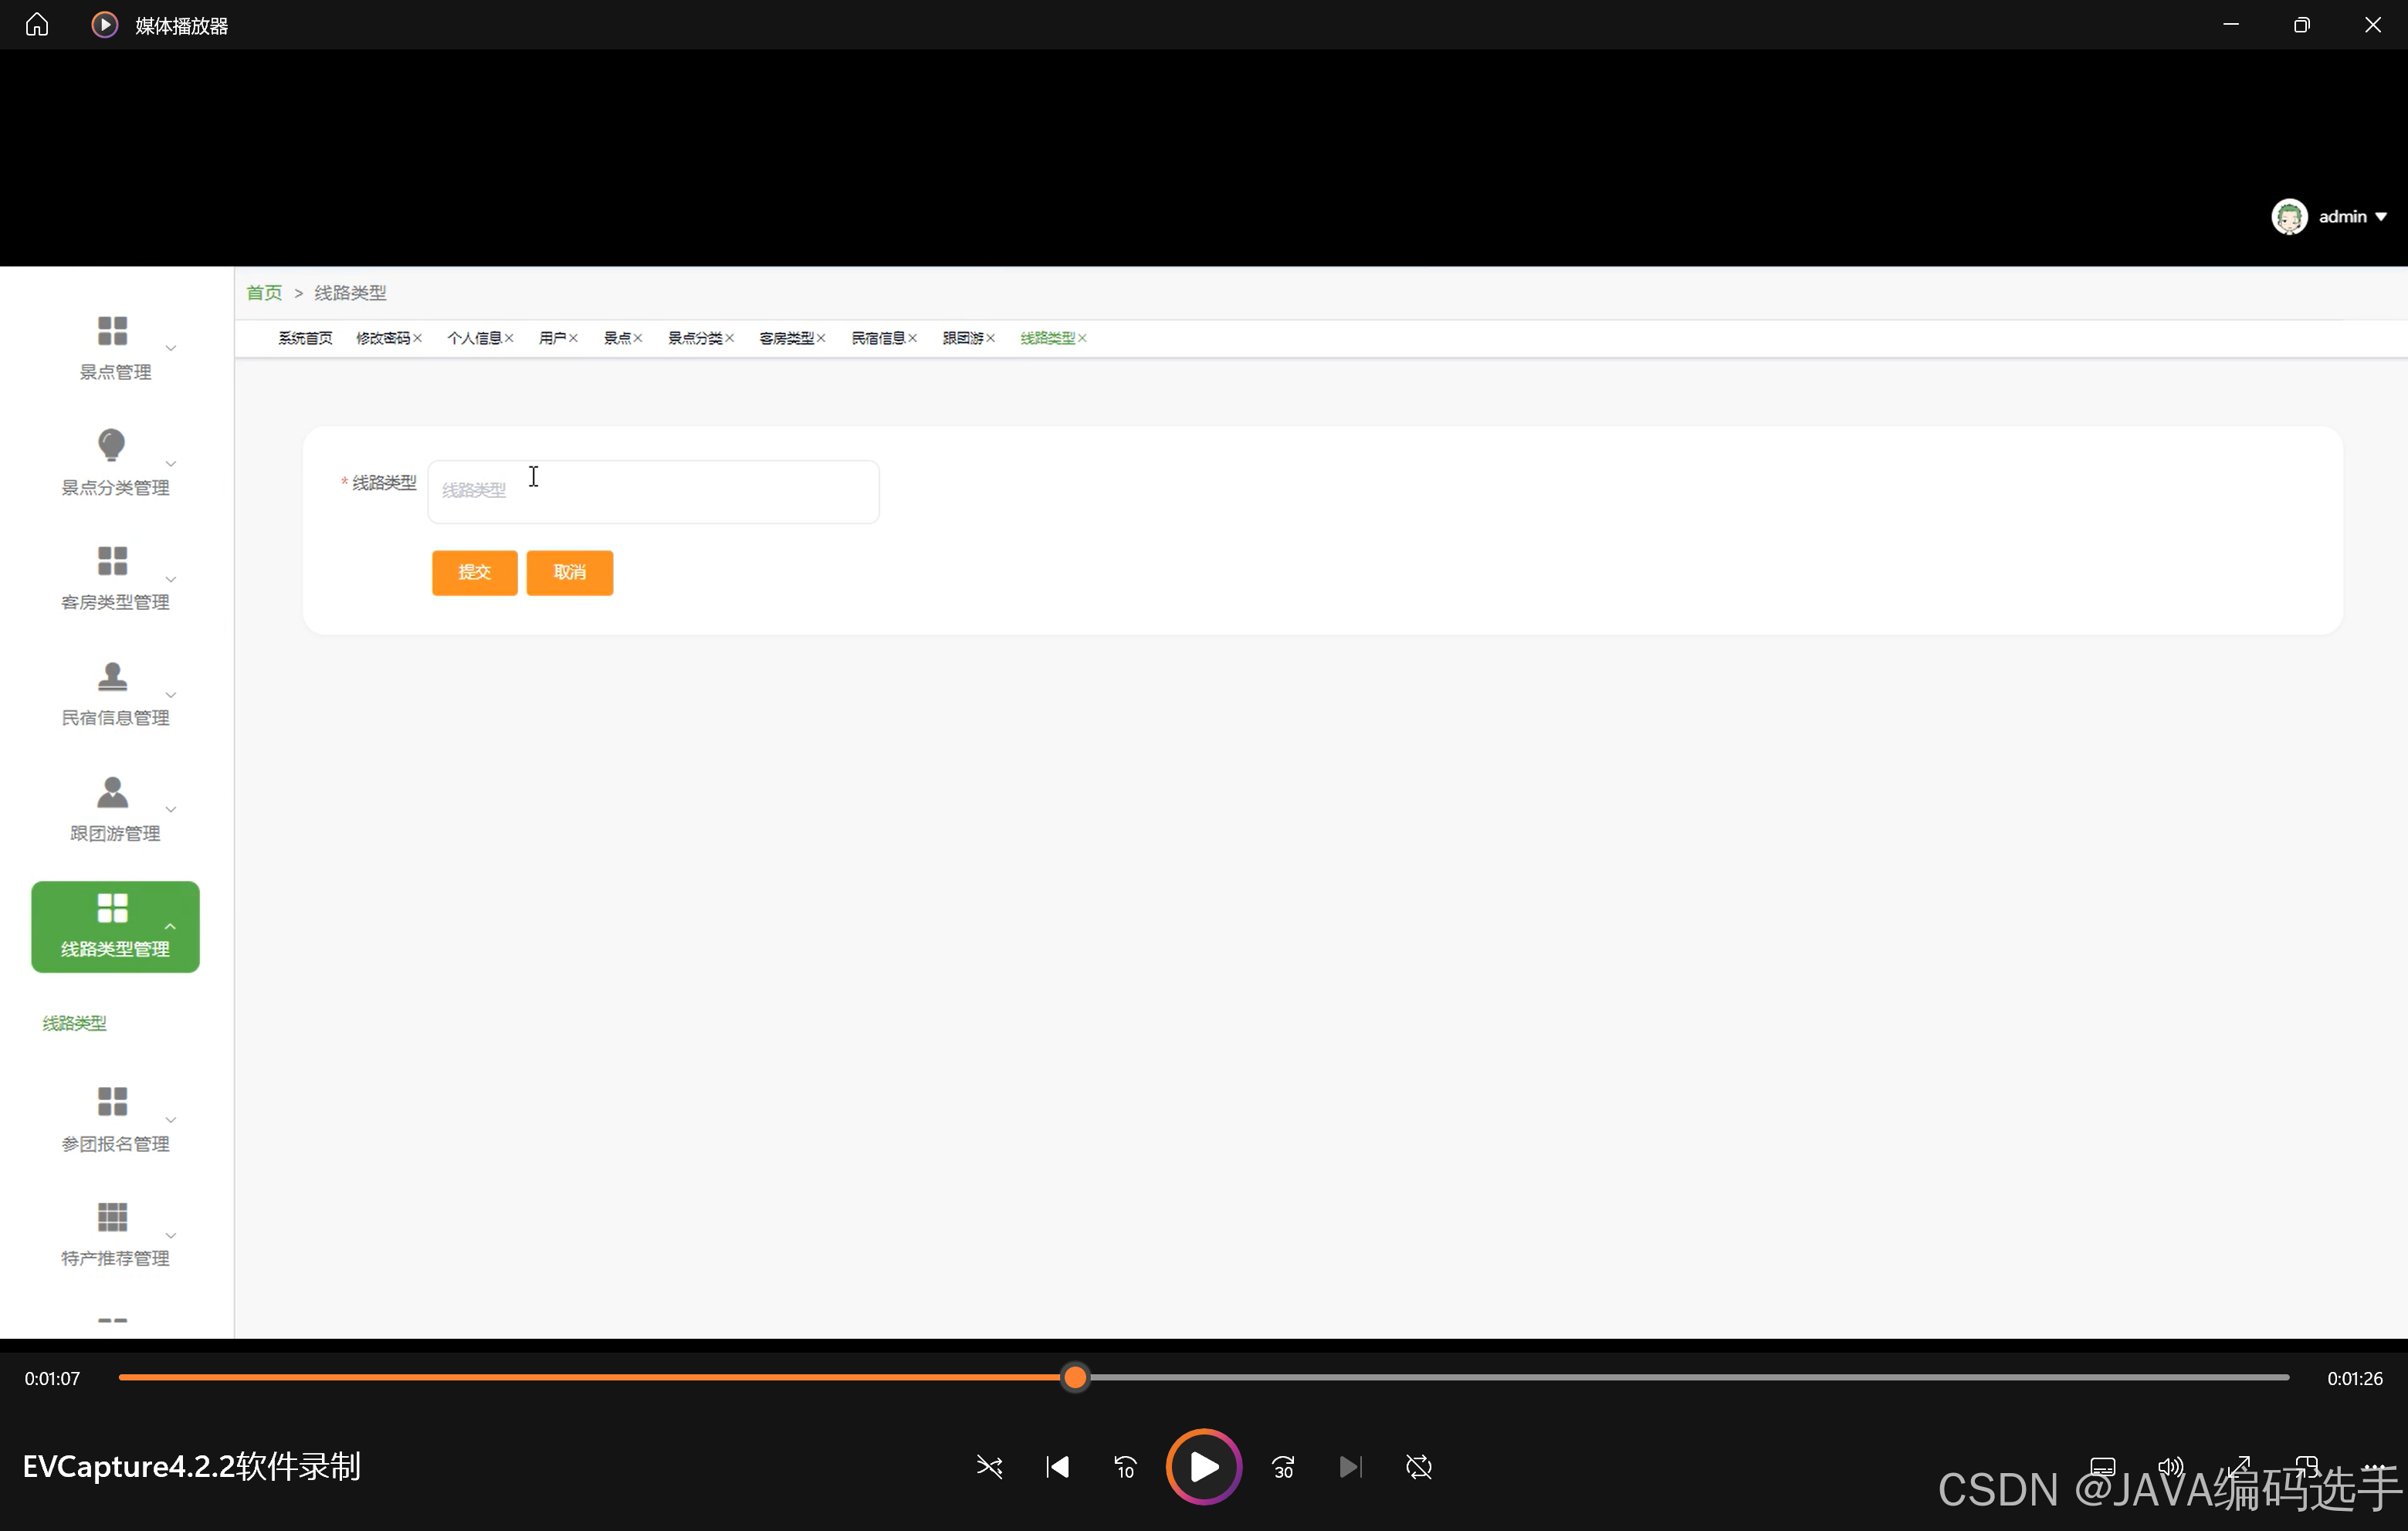Skip forward 30 seconds
The height and width of the screenshot is (1531, 2408).
pos(1283,1466)
